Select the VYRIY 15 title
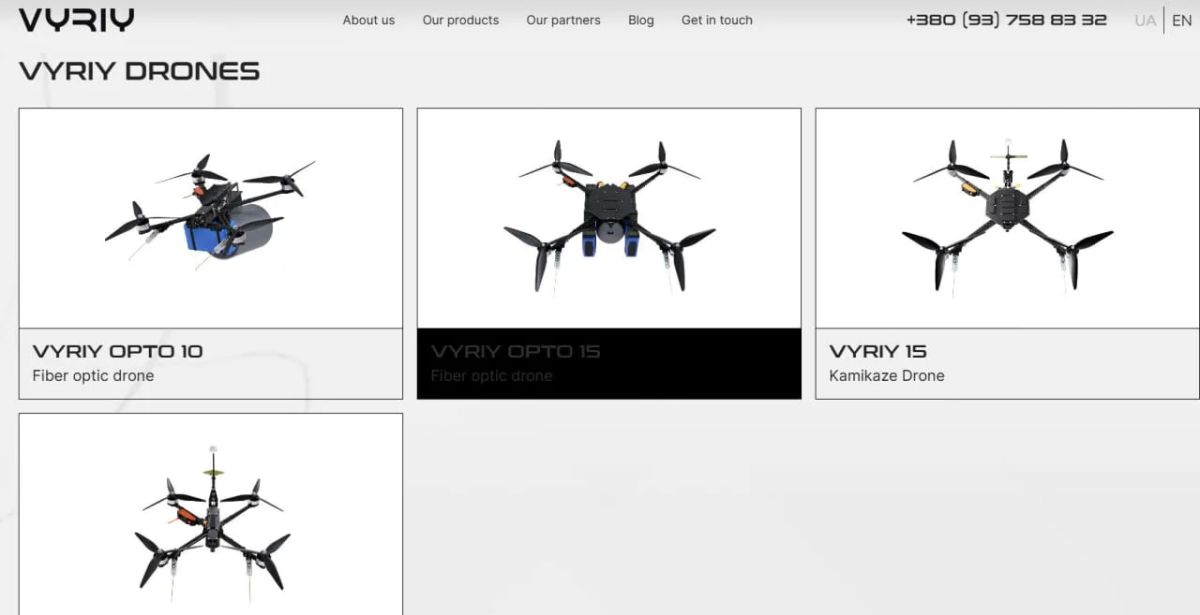1200x615 pixels. click(x=878, y=351)
